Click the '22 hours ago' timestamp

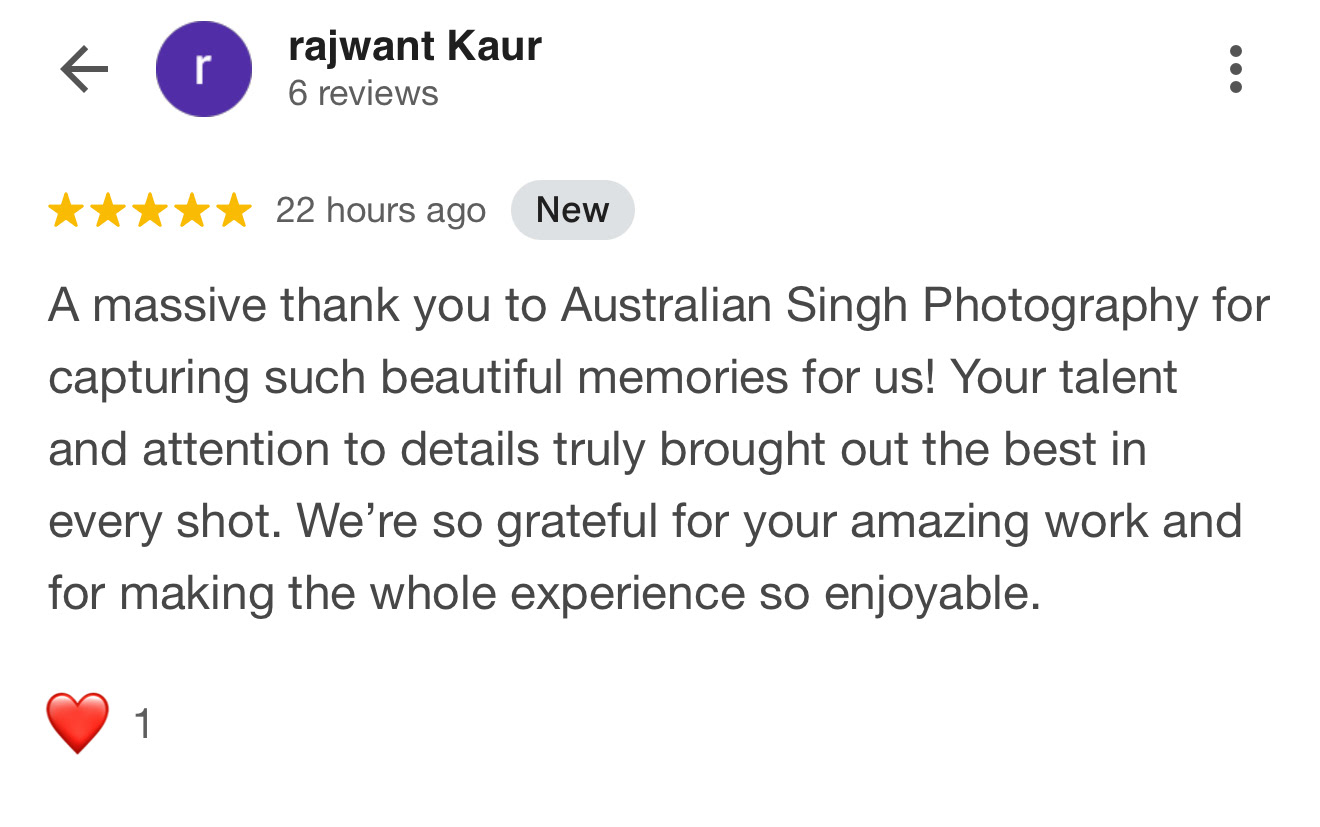coord(380,211)
